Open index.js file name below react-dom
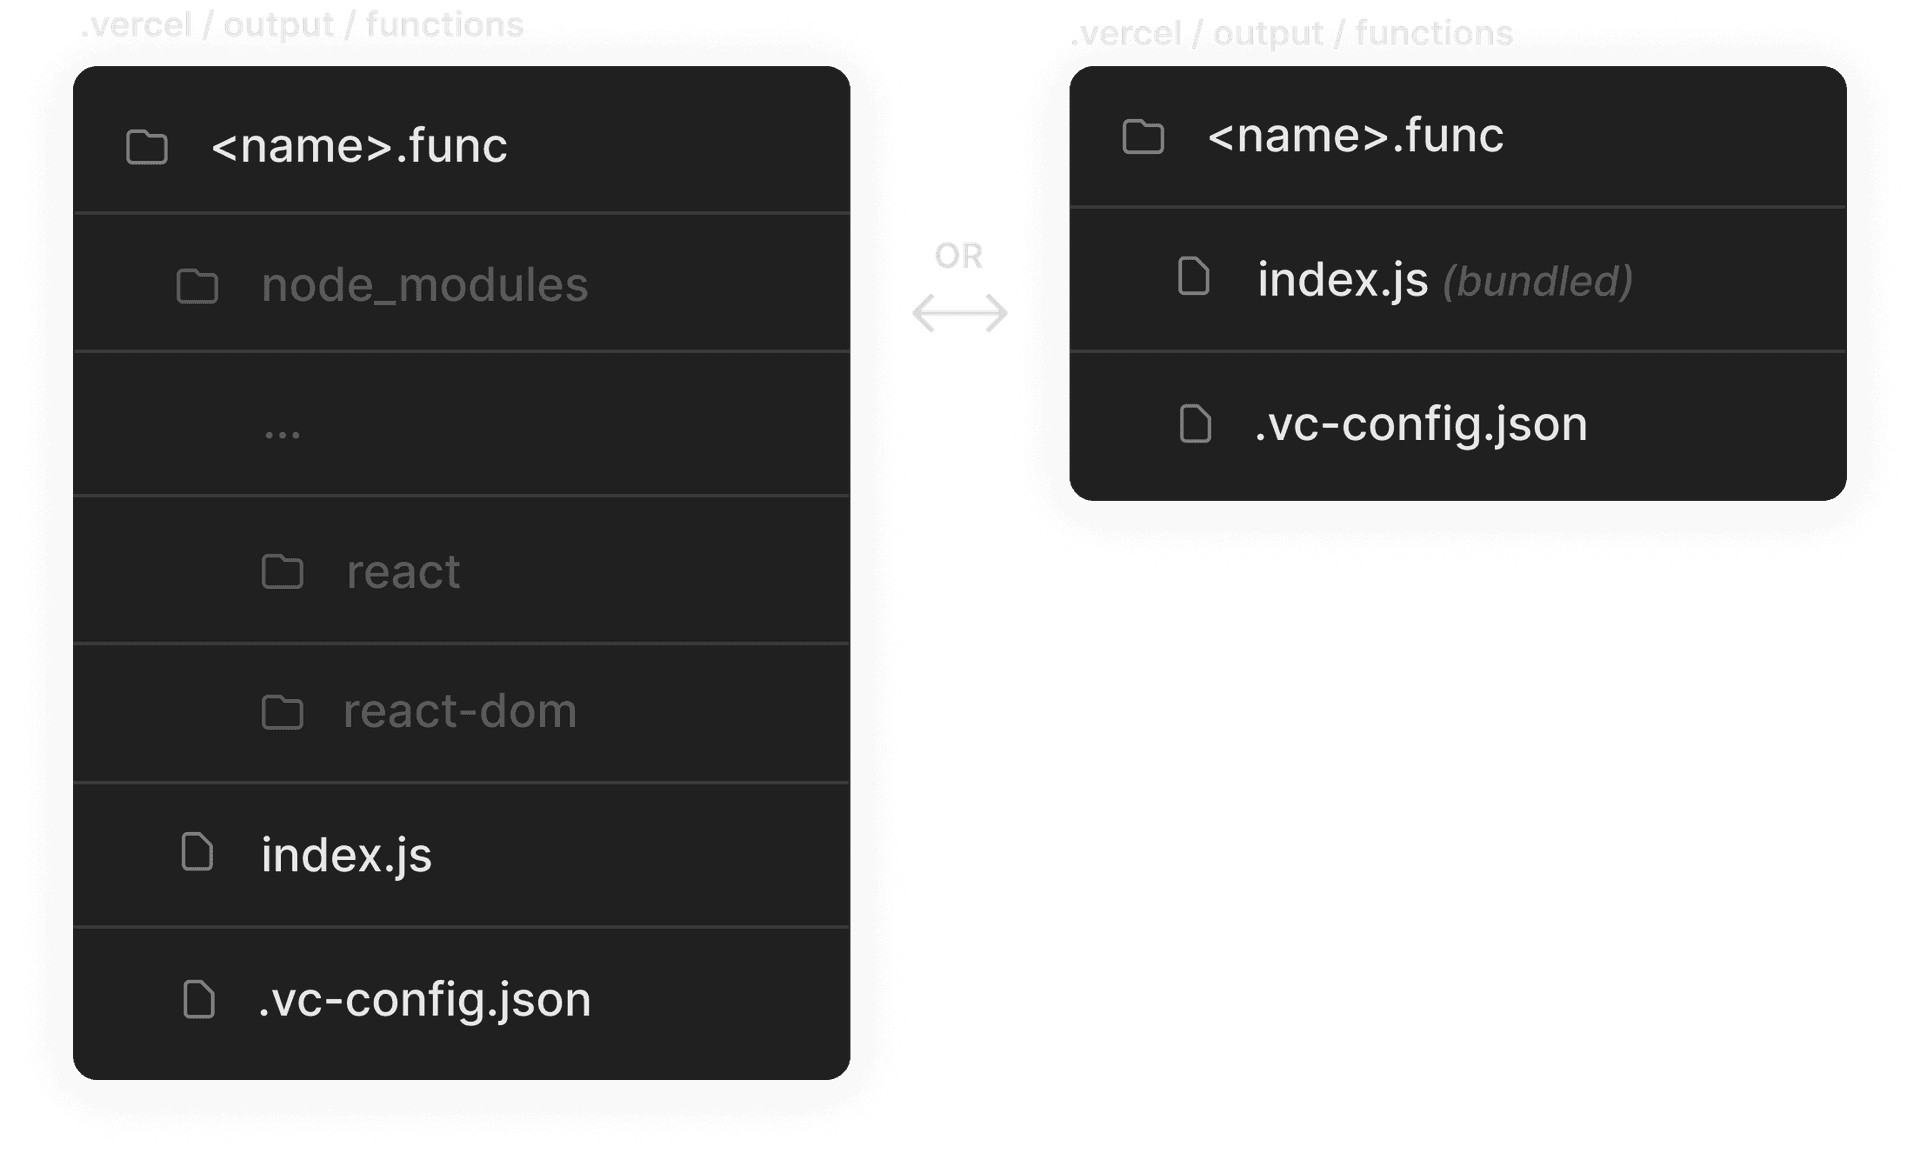Screen dimensions: 1920x1160 pyautogui.click(x=346, y=856)
